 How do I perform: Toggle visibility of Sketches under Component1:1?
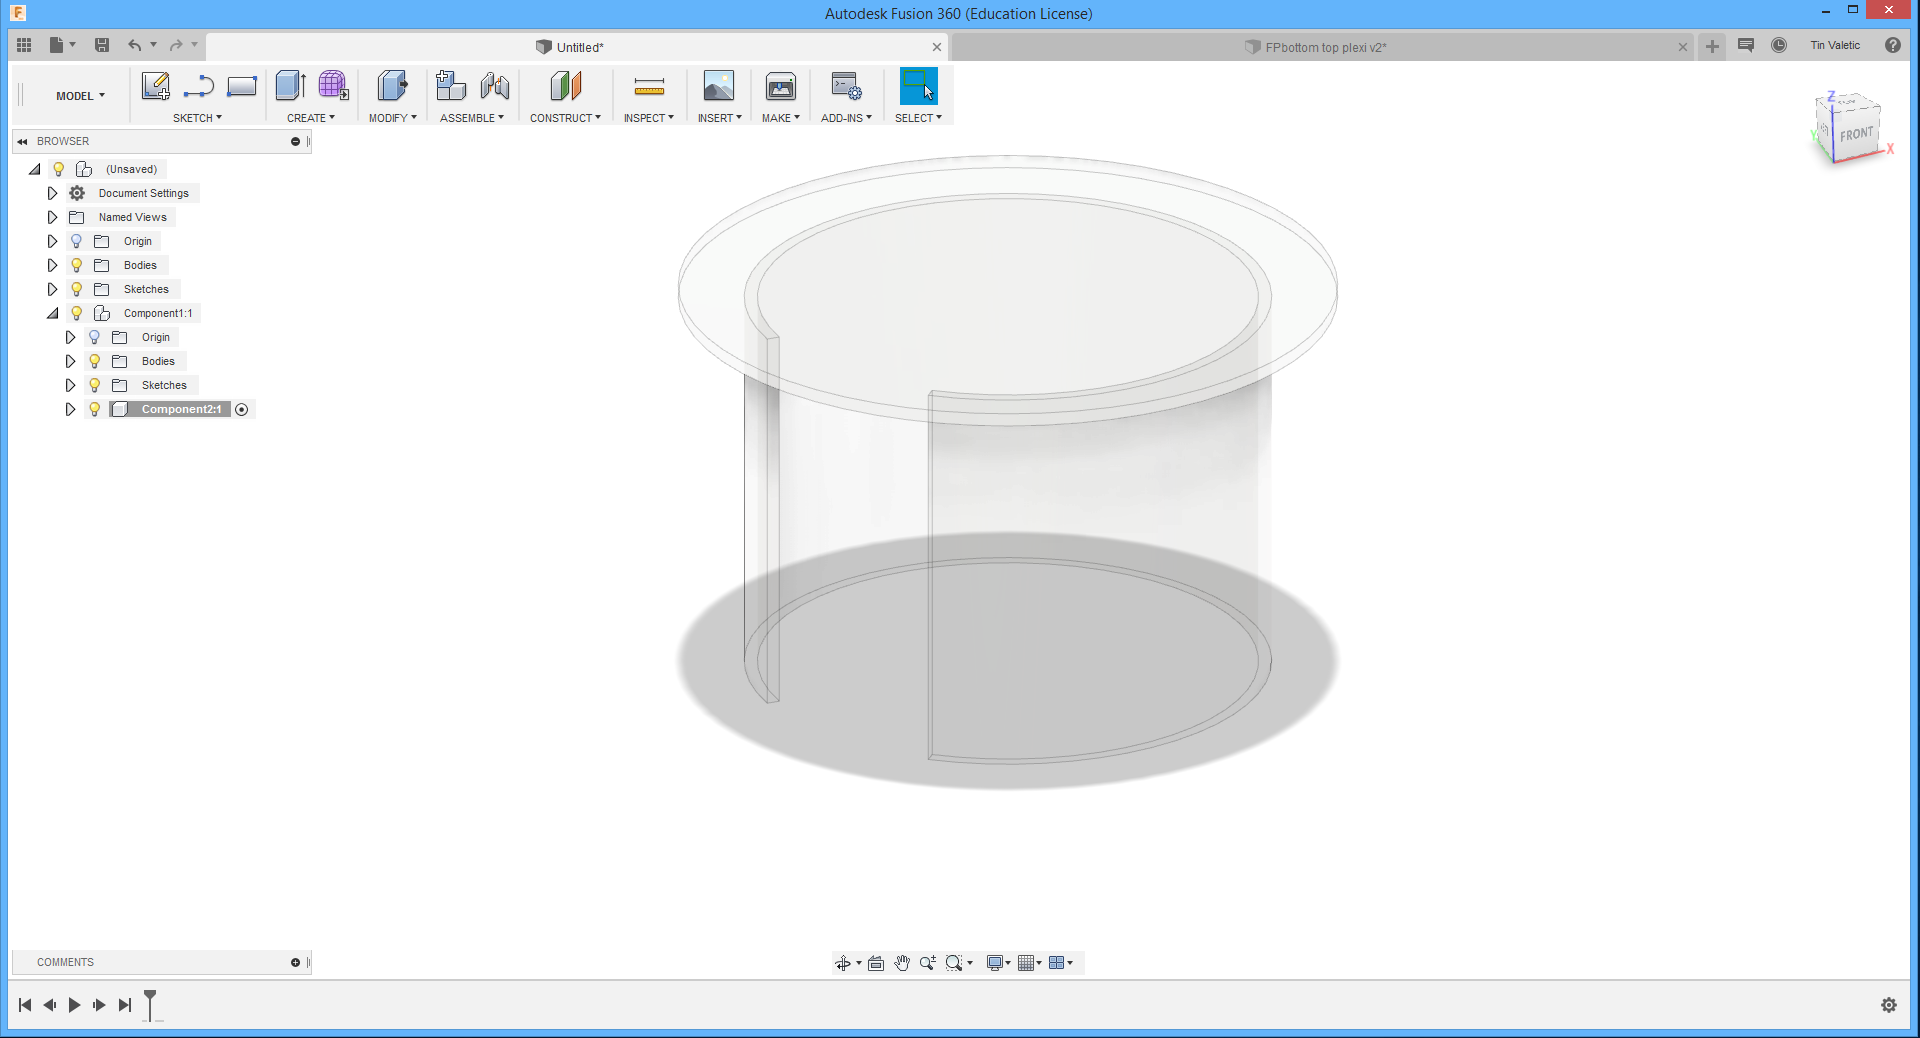[95, 385]
